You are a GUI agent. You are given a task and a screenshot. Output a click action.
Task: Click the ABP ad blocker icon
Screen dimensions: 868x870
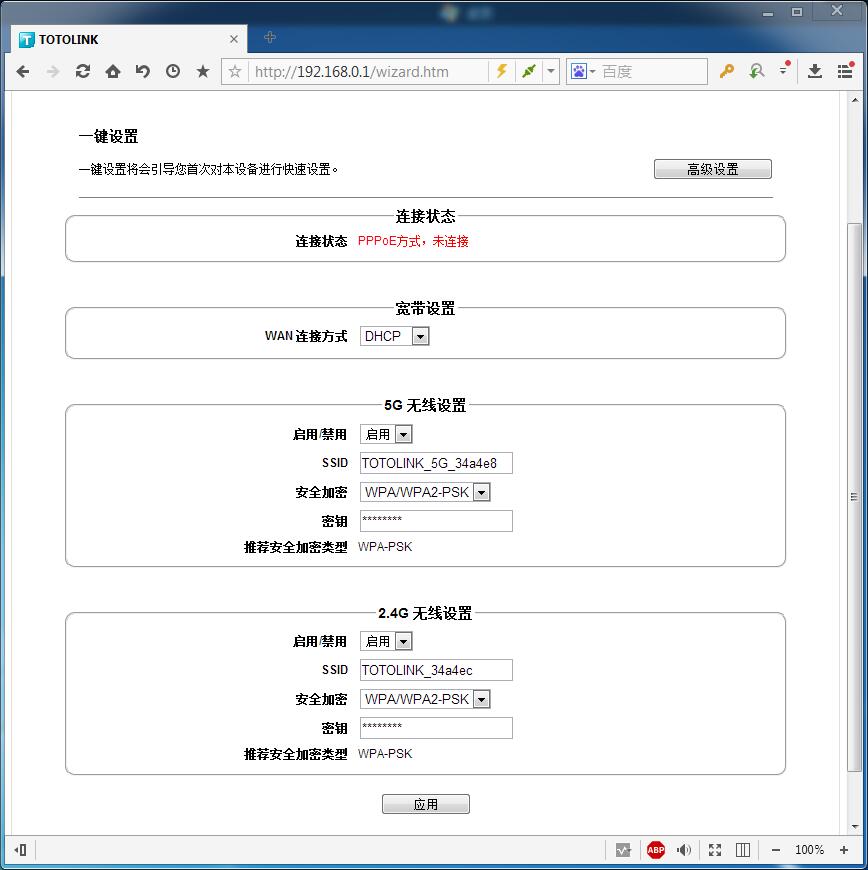[655, 850]
